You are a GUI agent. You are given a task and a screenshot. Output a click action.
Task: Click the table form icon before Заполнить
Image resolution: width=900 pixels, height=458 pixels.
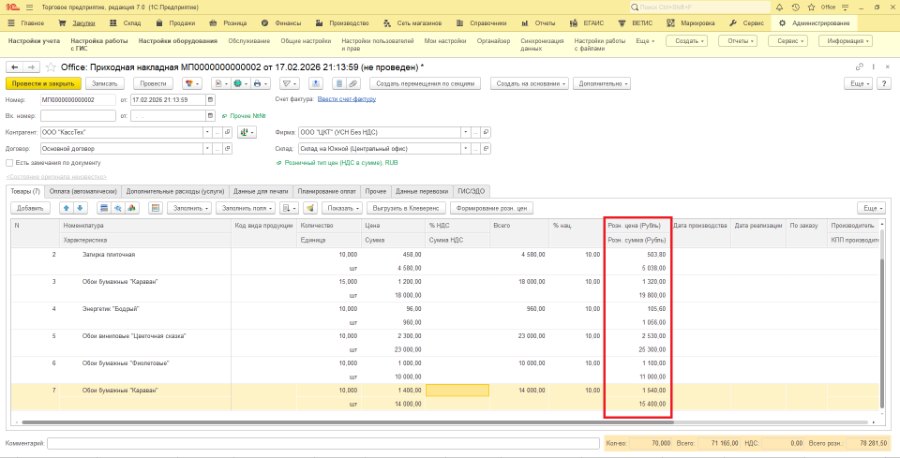point(154,208)
